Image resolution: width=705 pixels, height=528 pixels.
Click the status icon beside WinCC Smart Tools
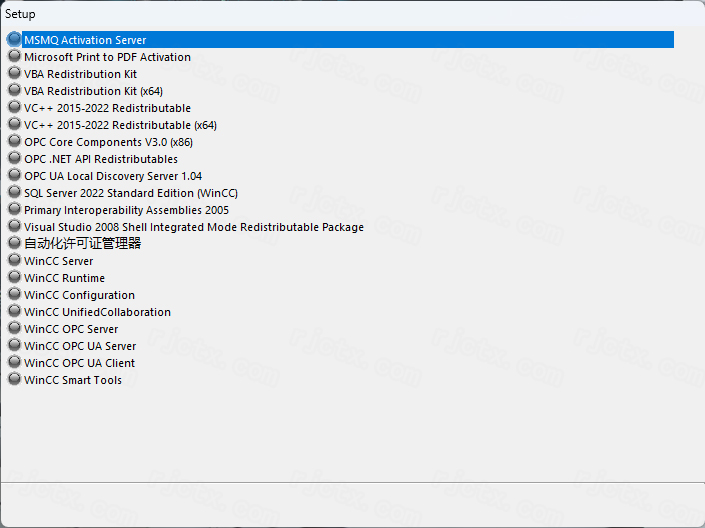[14, 379]
